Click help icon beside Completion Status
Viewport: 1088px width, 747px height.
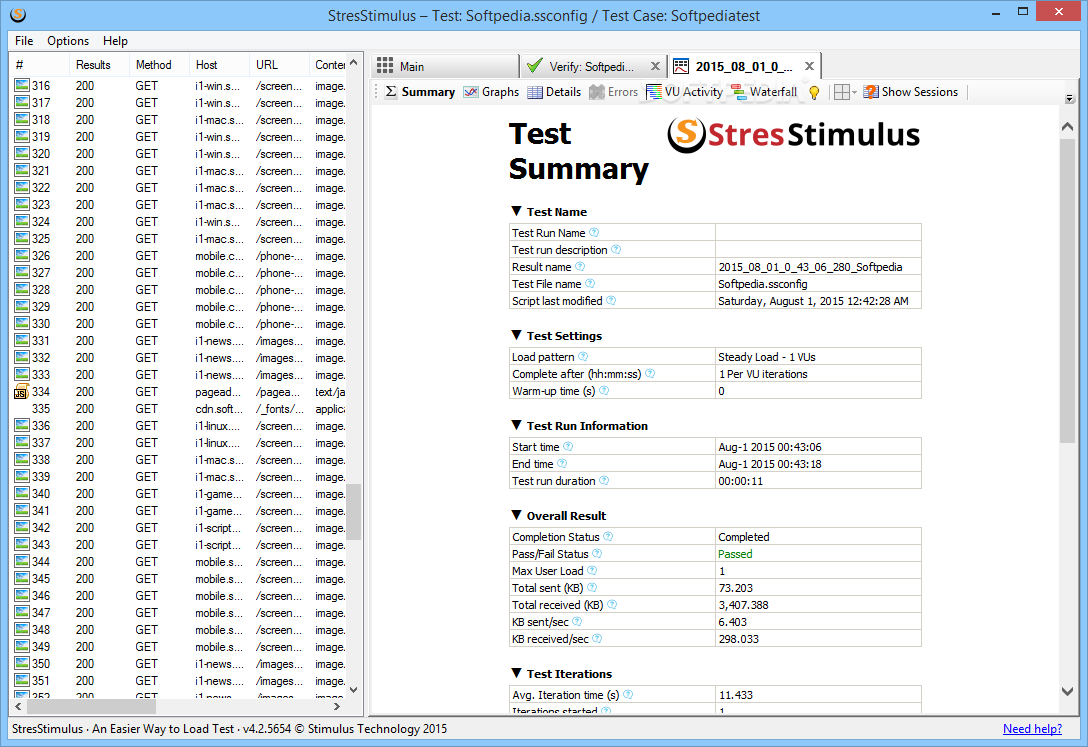[x=608, y=536]
